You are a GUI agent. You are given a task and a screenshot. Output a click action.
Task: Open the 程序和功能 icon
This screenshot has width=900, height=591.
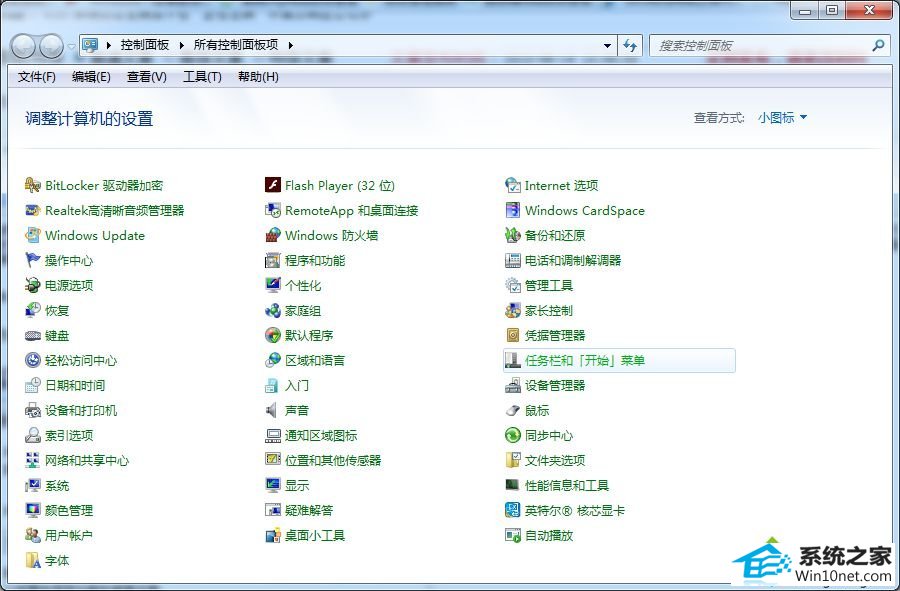pos(273,260)
